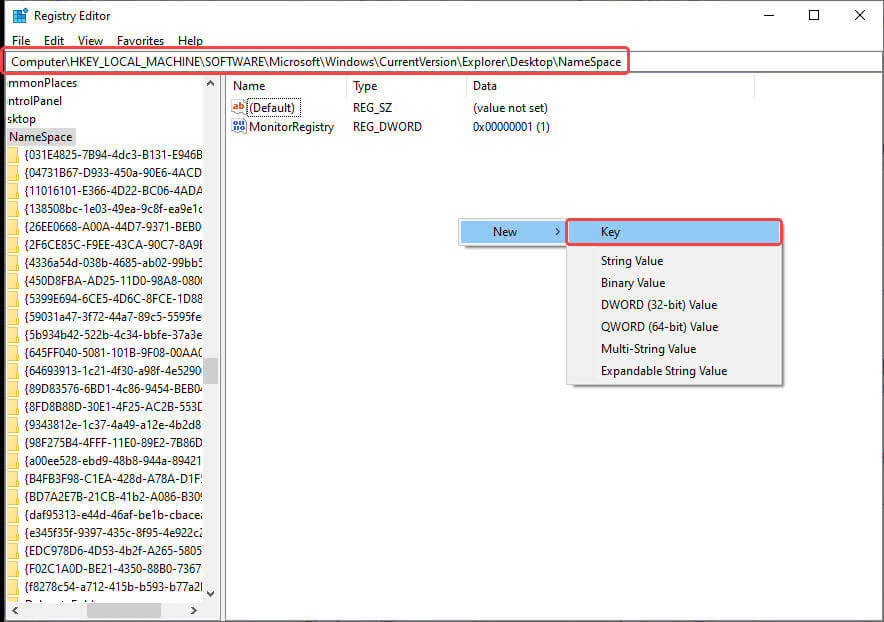Open the File menu
The height and width of the screenshot is (622, 884).
pos(21,41)
